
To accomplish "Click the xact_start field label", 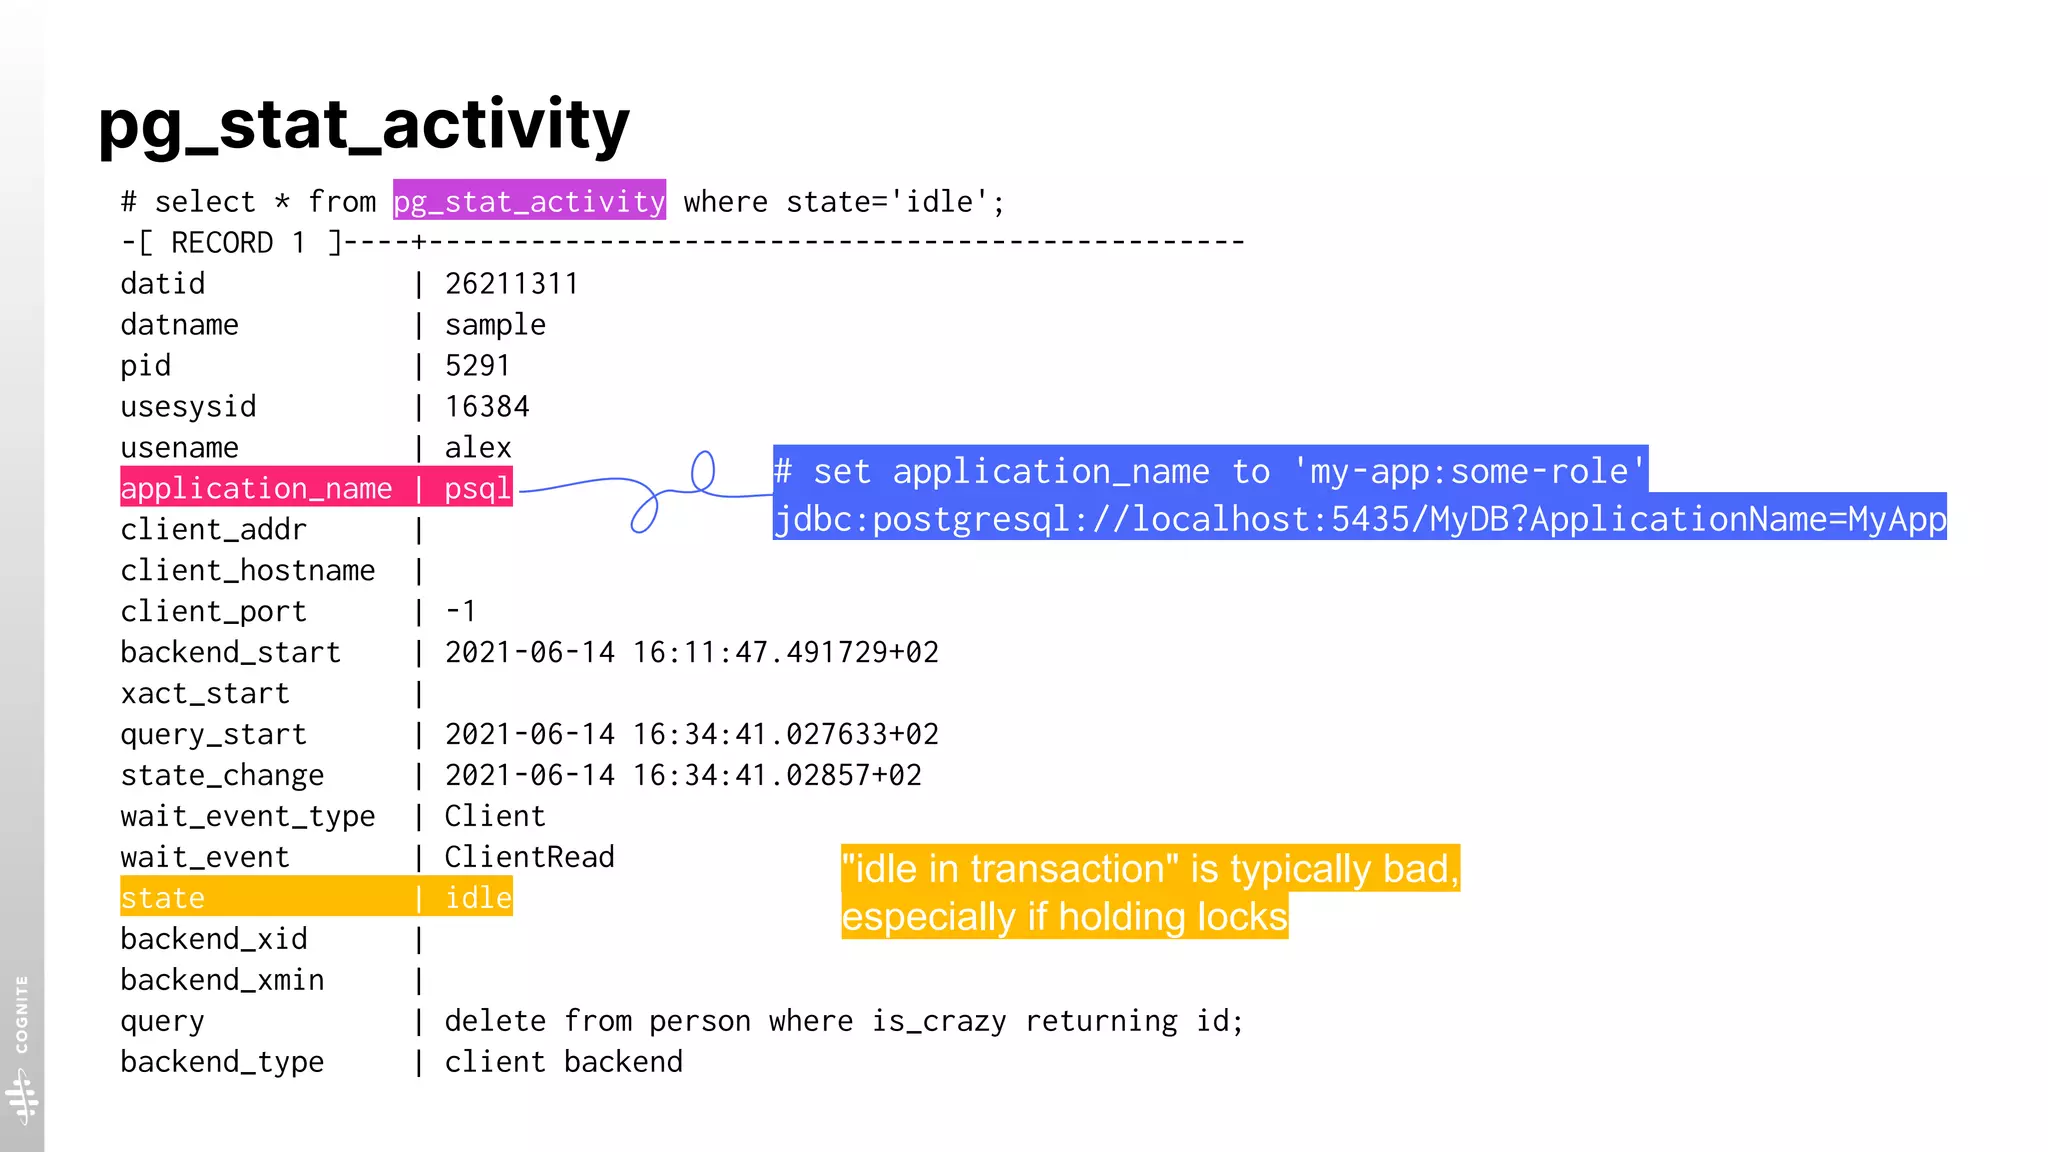I will tap(204, 694).
